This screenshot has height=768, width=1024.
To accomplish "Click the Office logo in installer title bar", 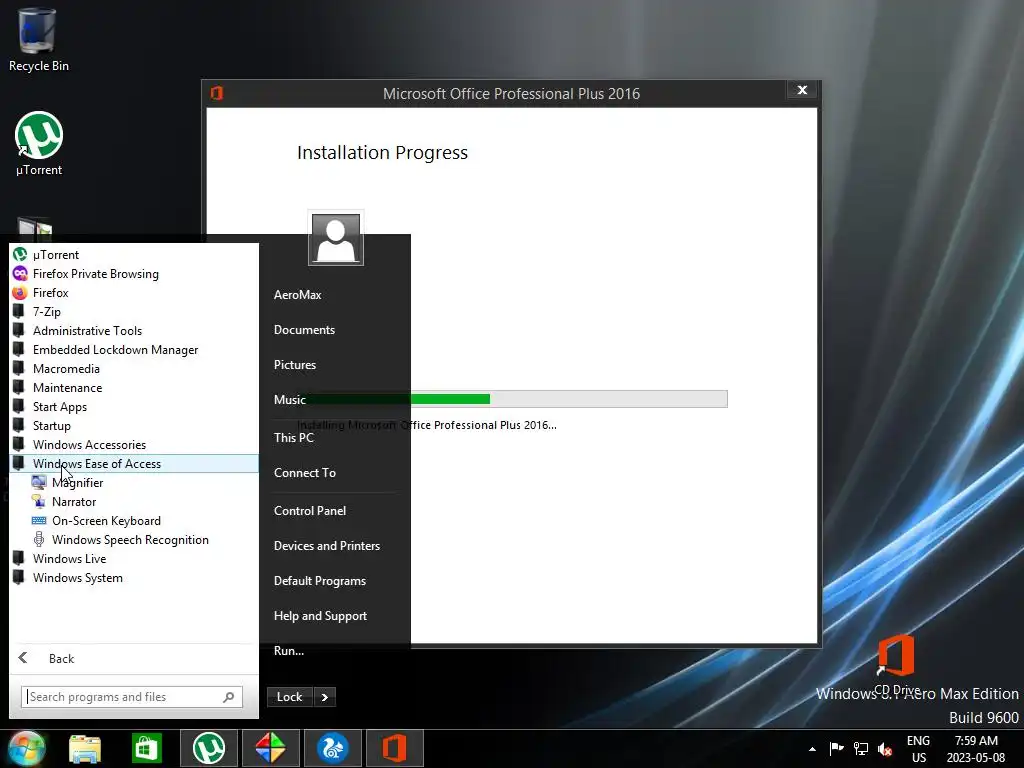I will tap(217, 93).
